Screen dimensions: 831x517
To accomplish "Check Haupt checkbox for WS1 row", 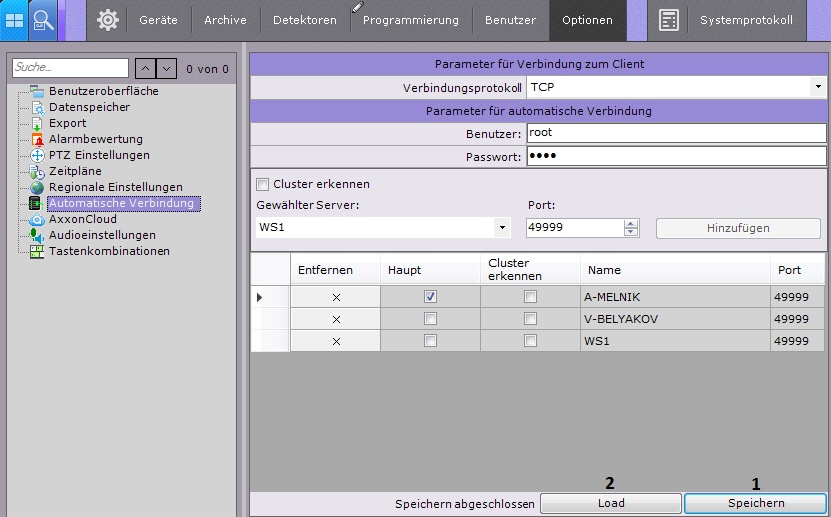I will [430, 341].
